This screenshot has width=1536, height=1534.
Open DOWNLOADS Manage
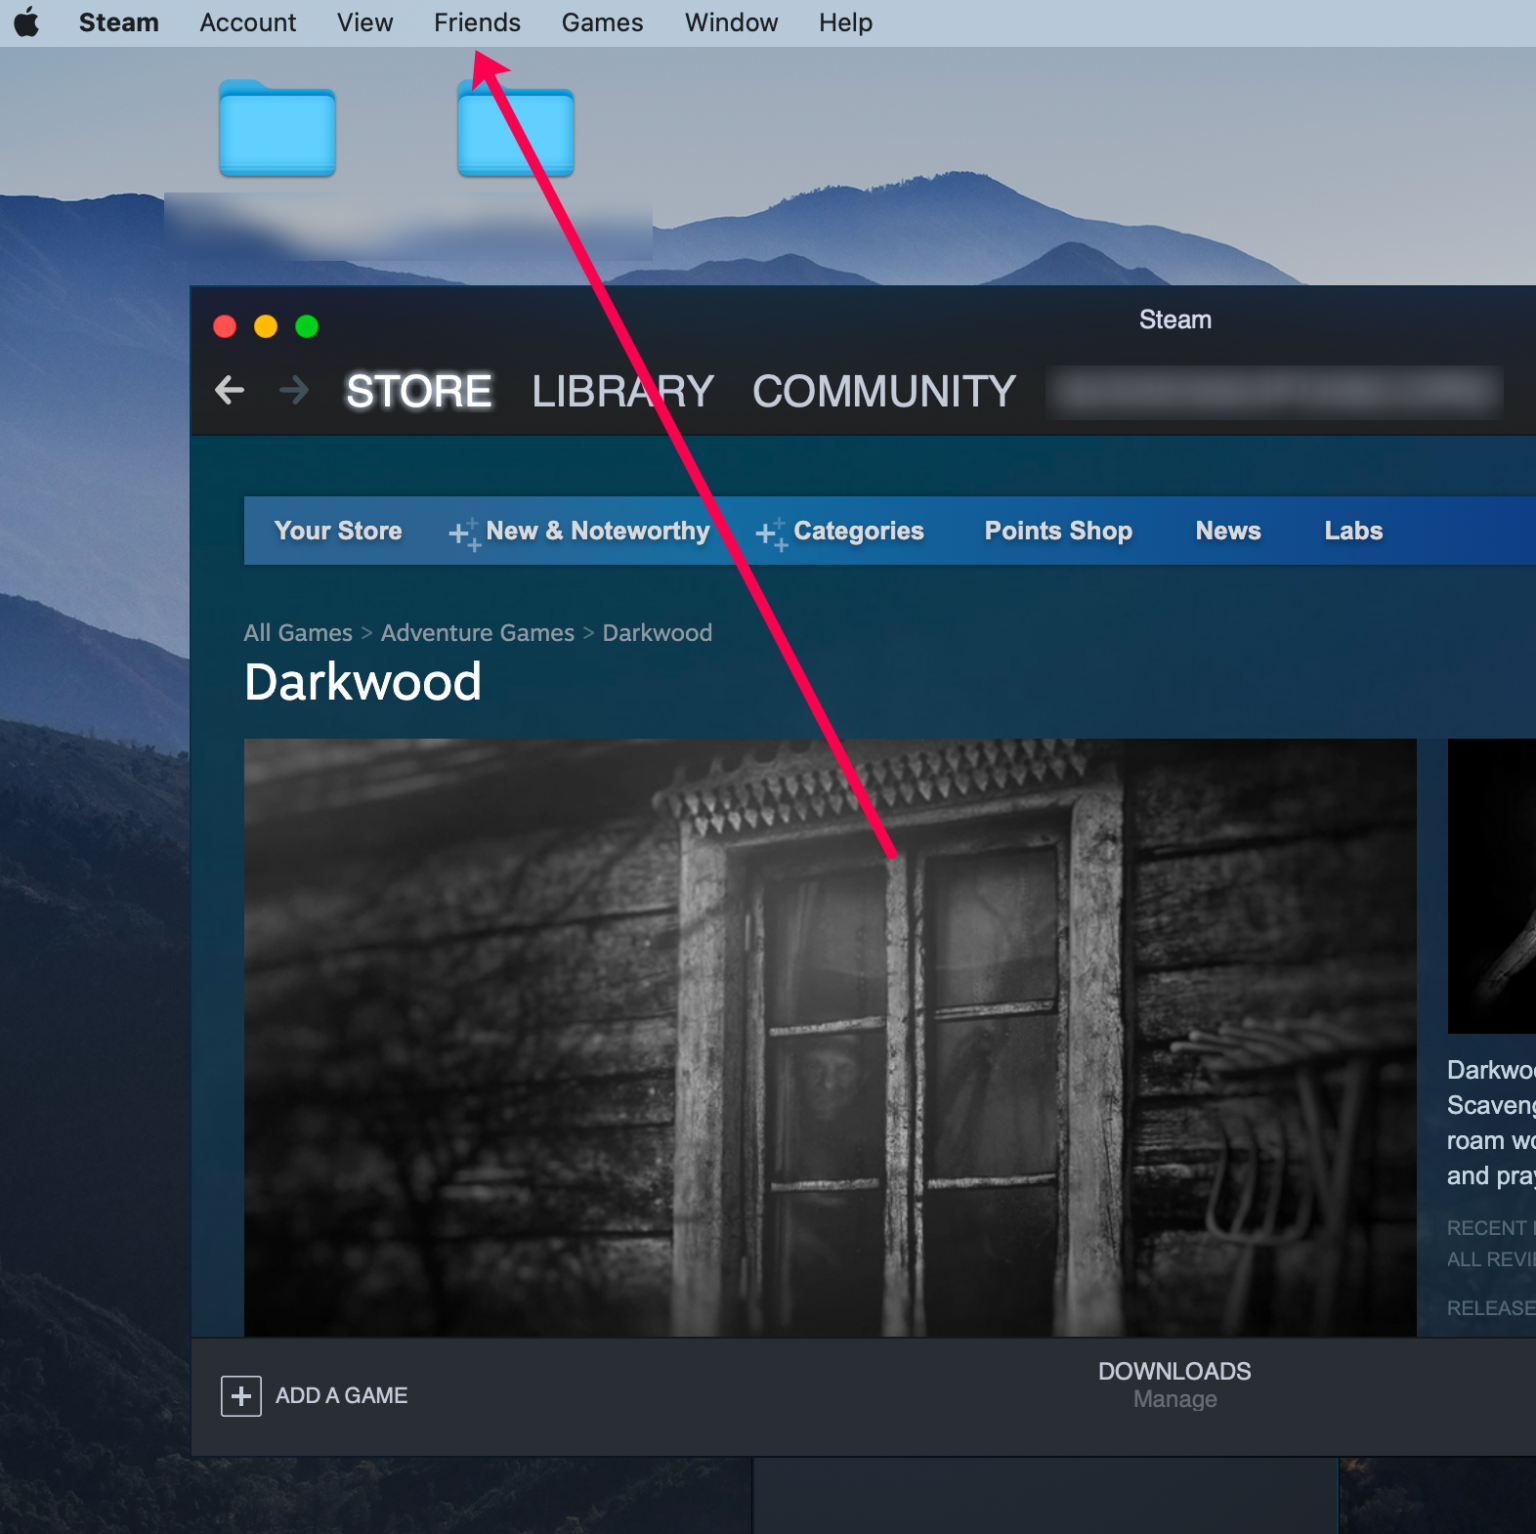point(1175,1385)
